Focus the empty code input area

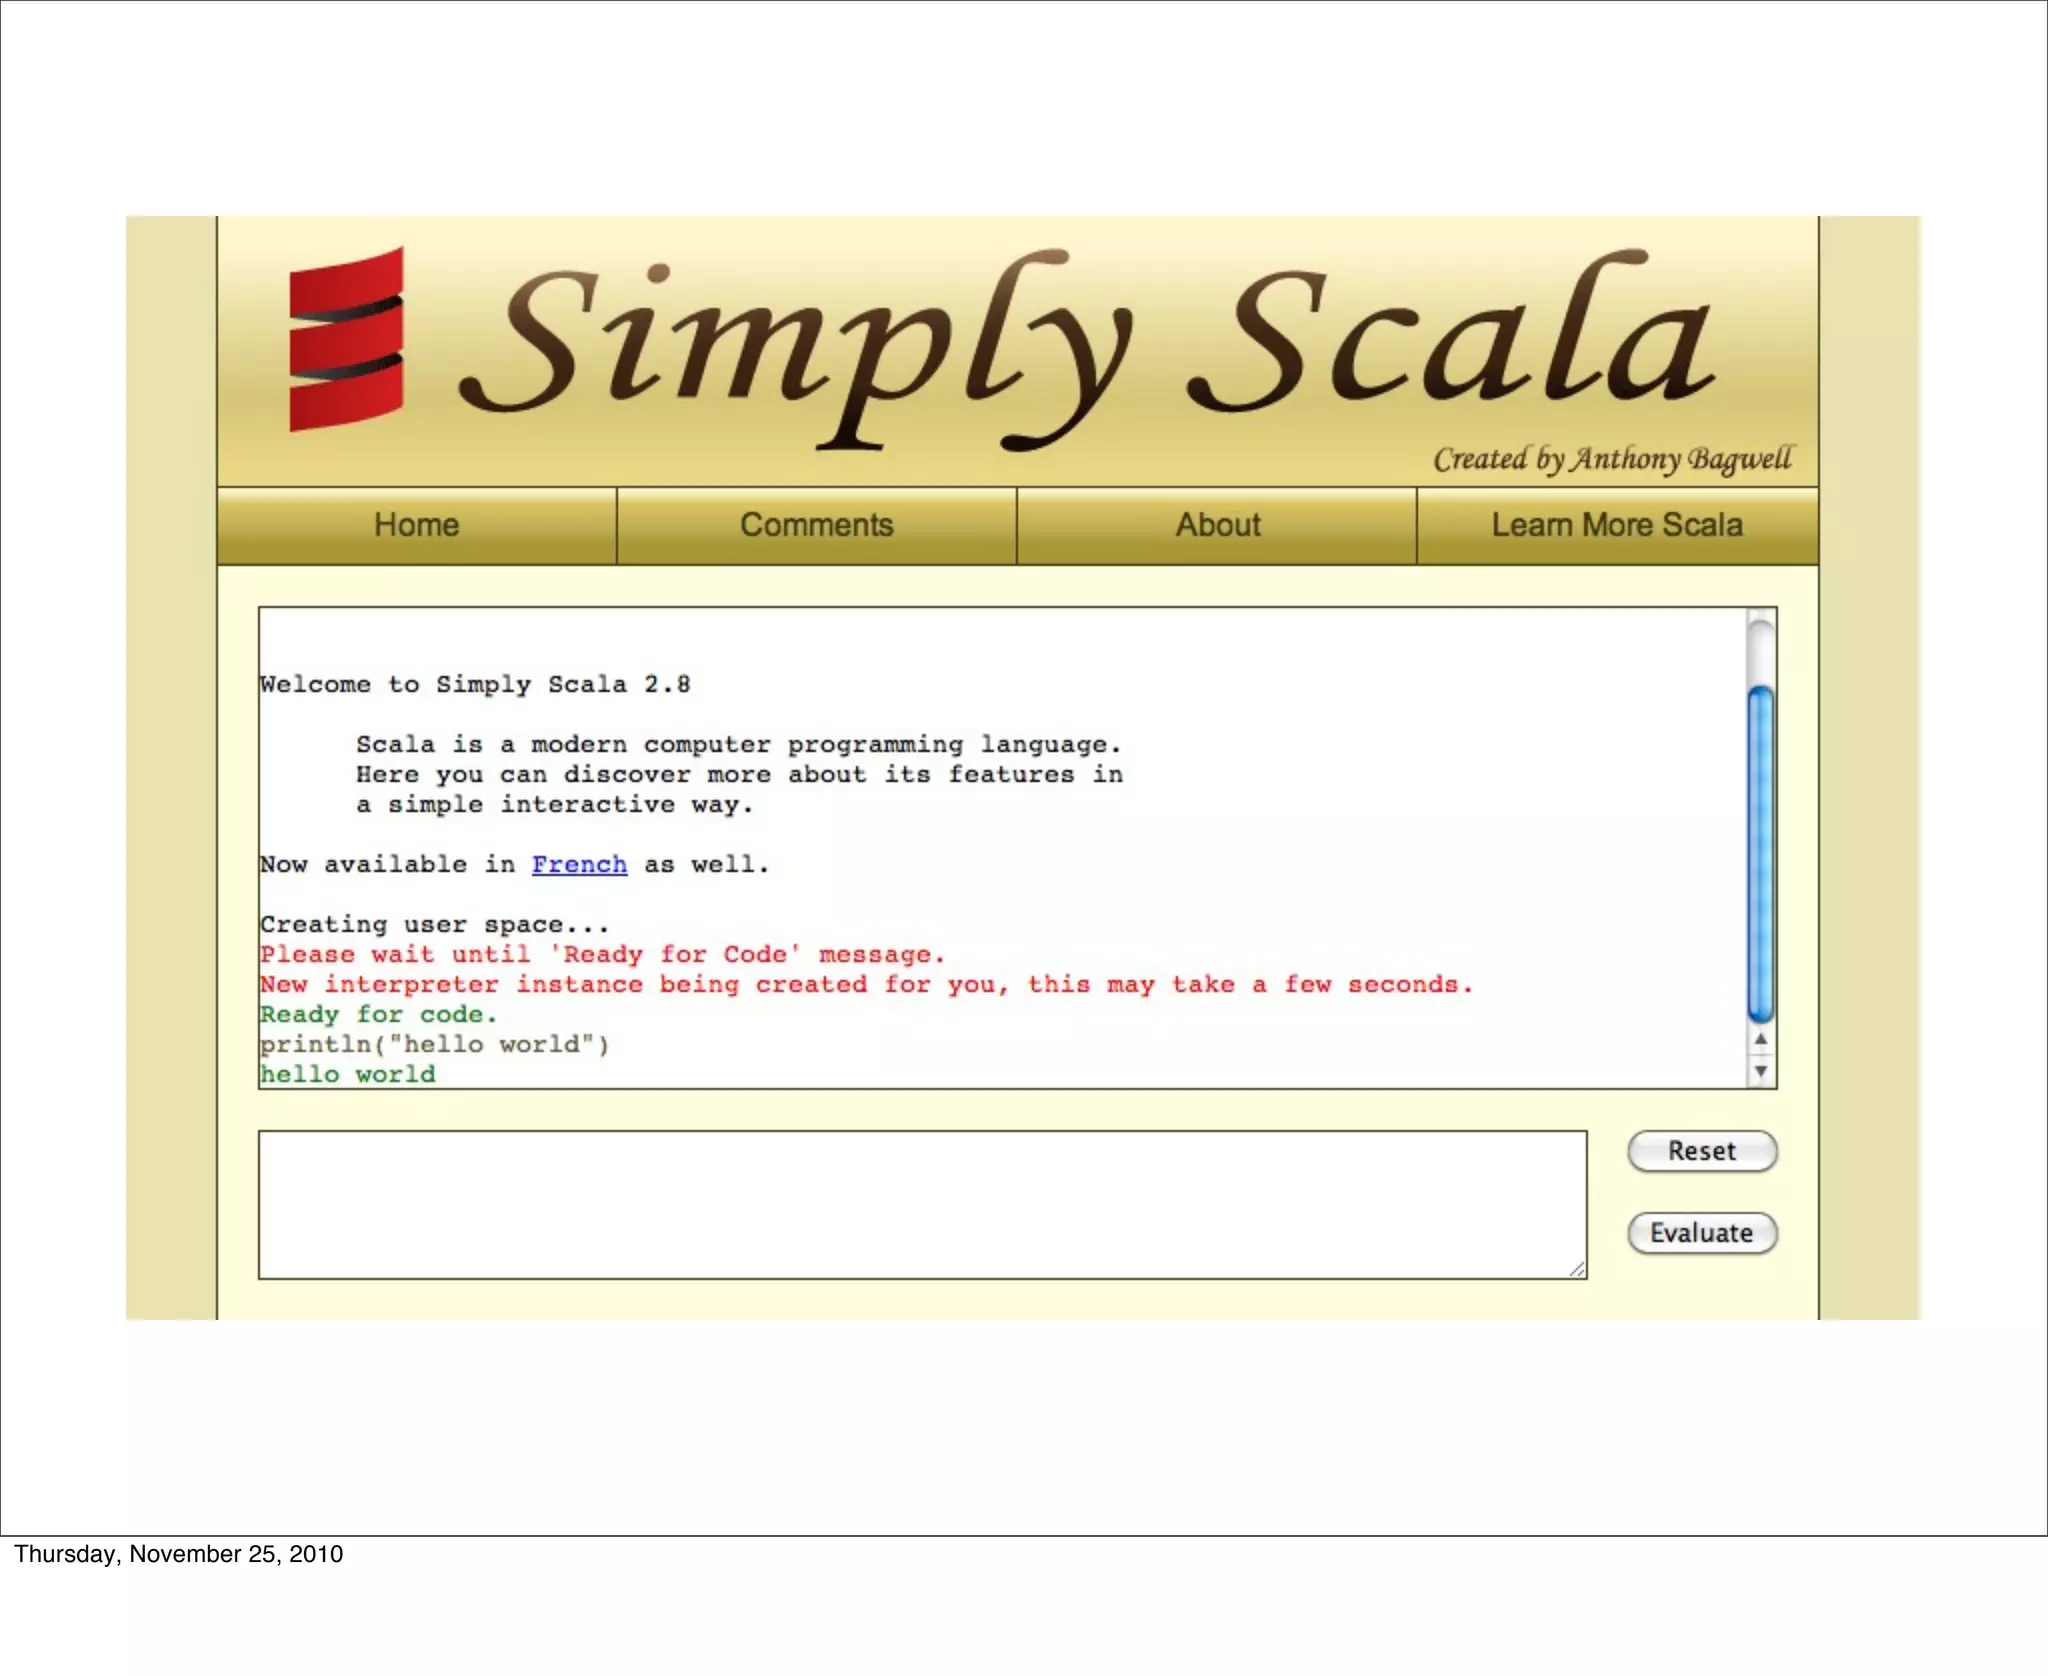click(922, 1205)
